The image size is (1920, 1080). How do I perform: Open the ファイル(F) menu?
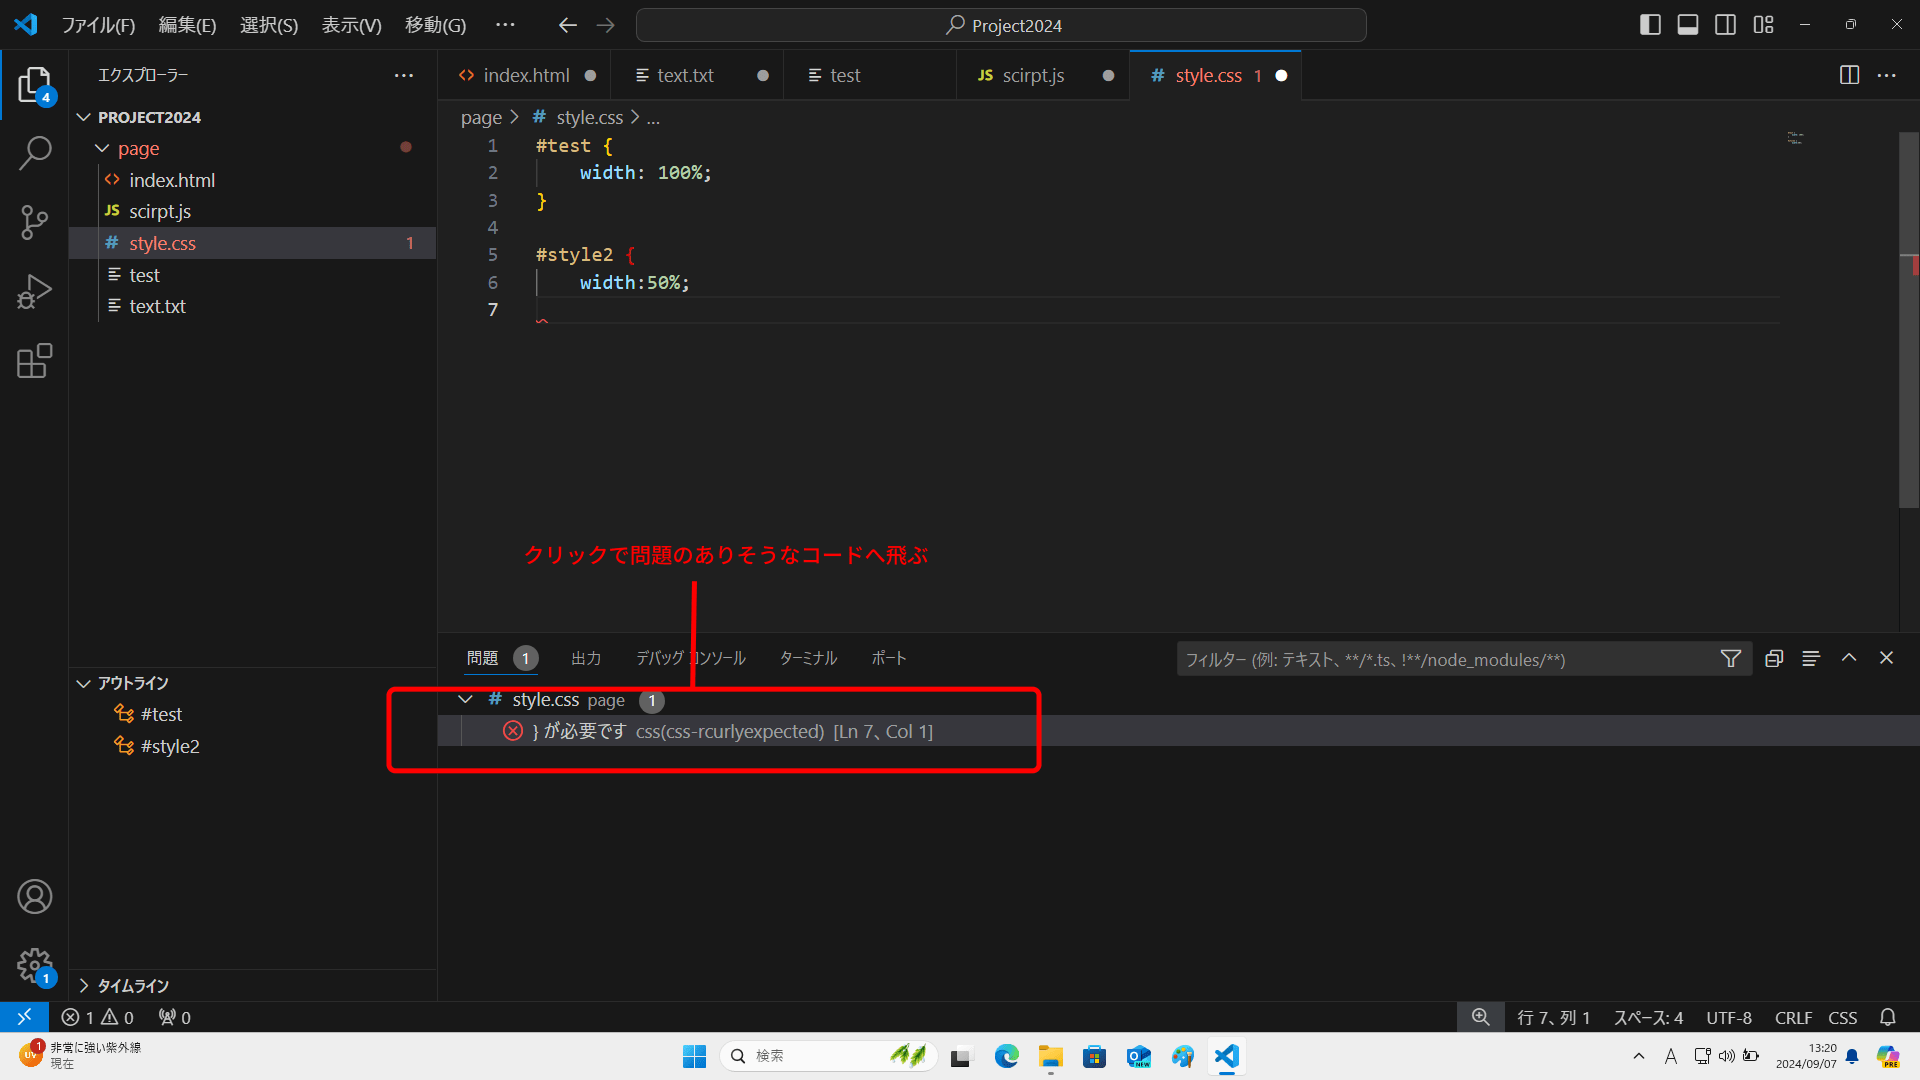[x=98, y=25]
